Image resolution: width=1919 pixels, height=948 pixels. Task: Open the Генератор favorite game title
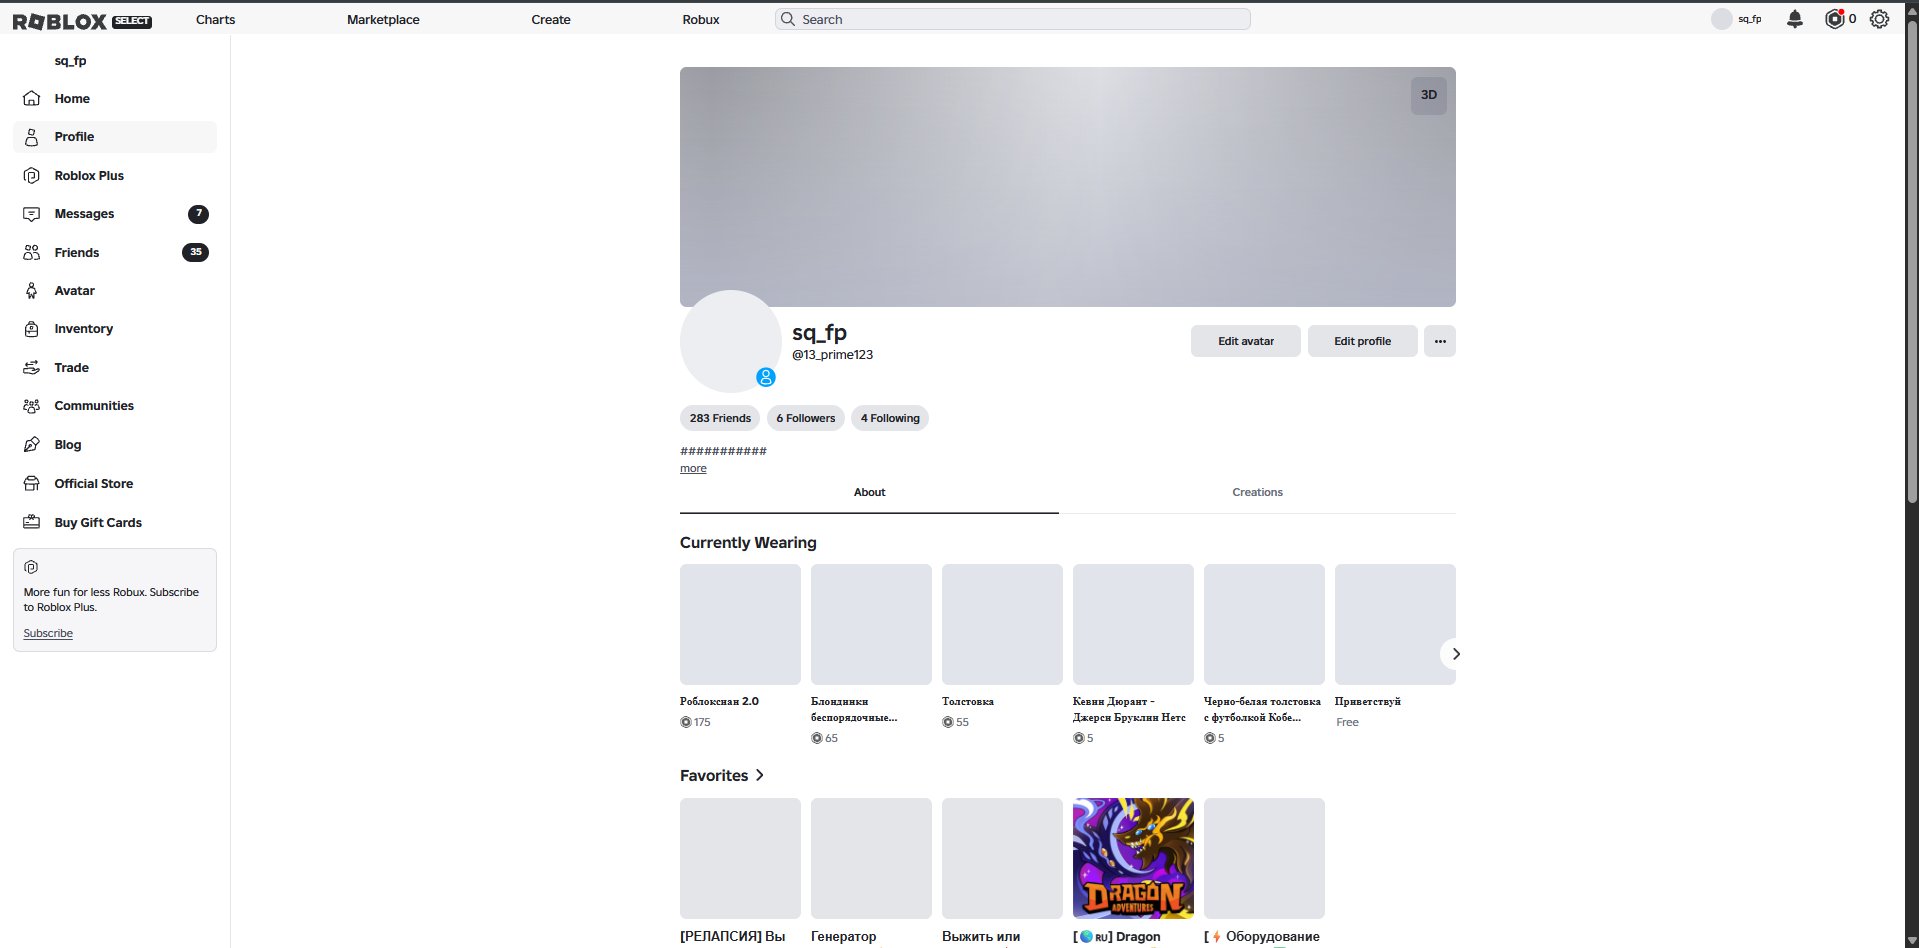coord(844,937)
